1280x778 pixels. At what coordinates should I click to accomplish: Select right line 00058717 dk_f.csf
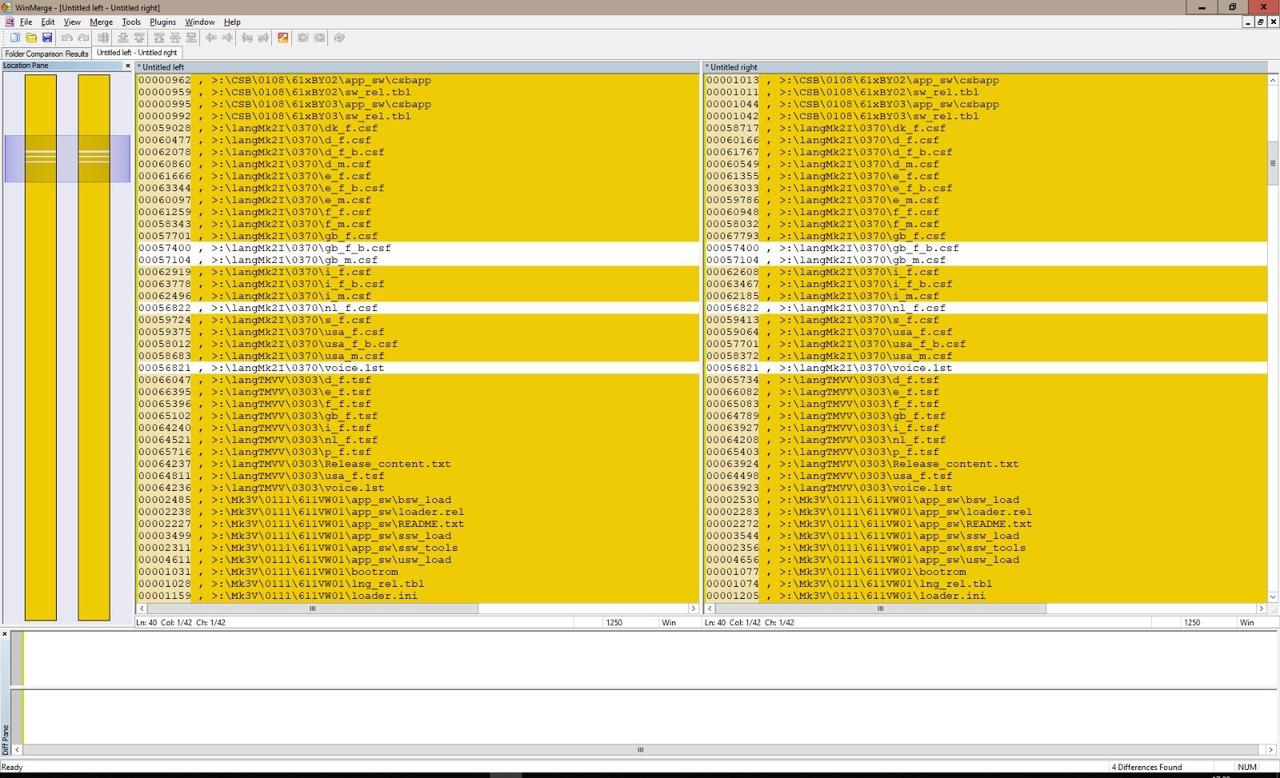pyautogui.click(x=985, y=128)
